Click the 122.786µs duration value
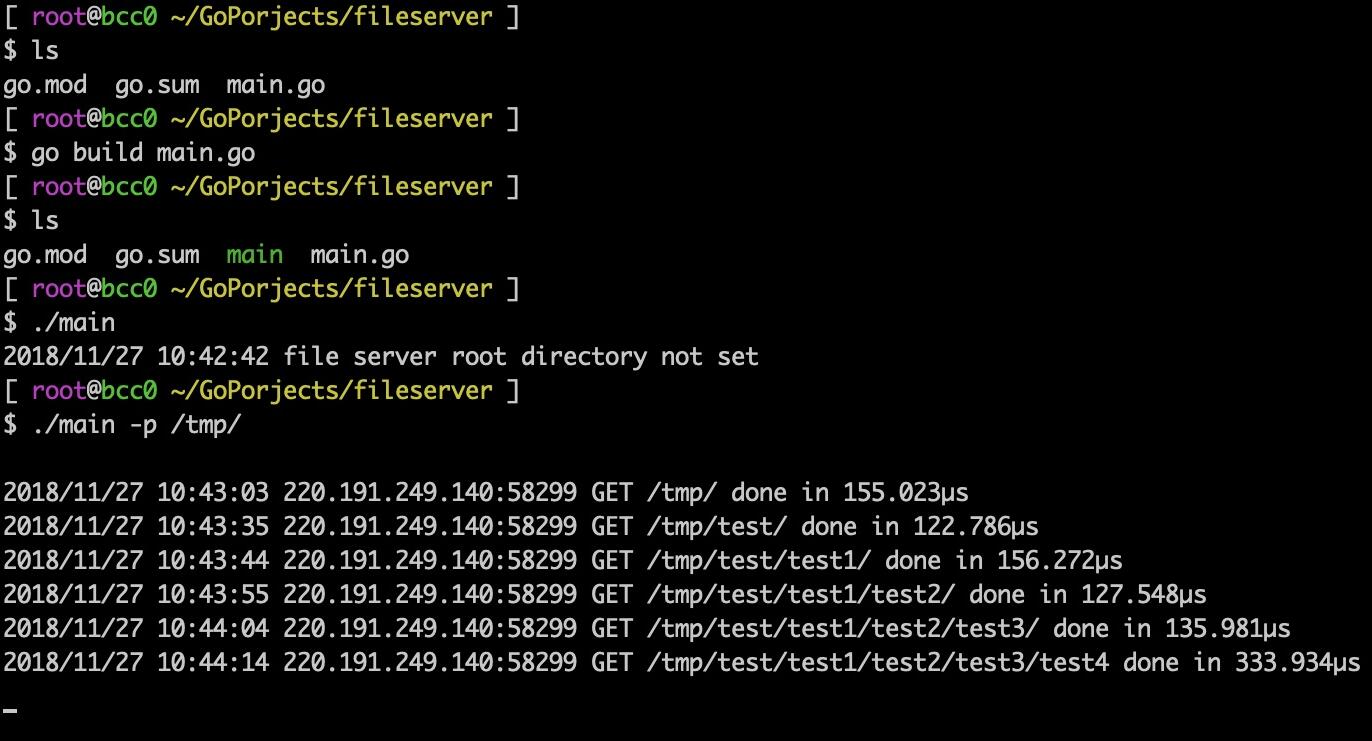This screenshot has height=741, width=1372. (975, 527)
